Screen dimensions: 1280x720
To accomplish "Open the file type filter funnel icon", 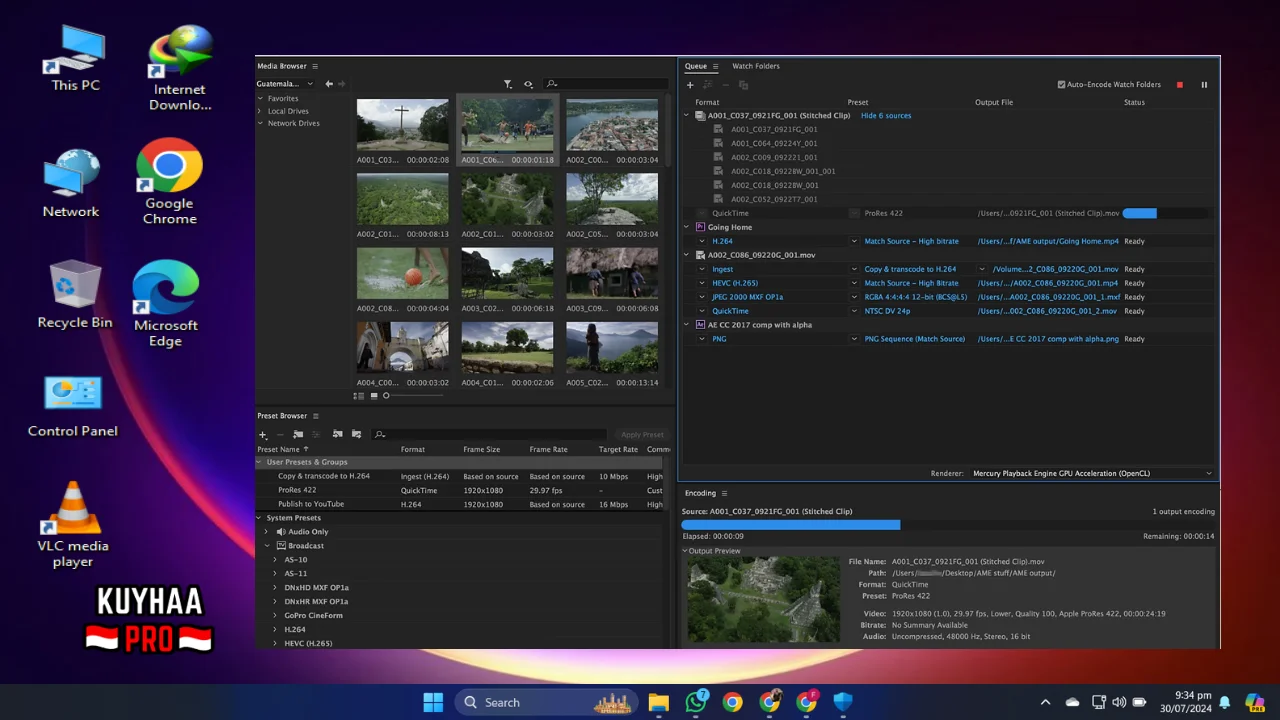I will click(x=508, y=84).
